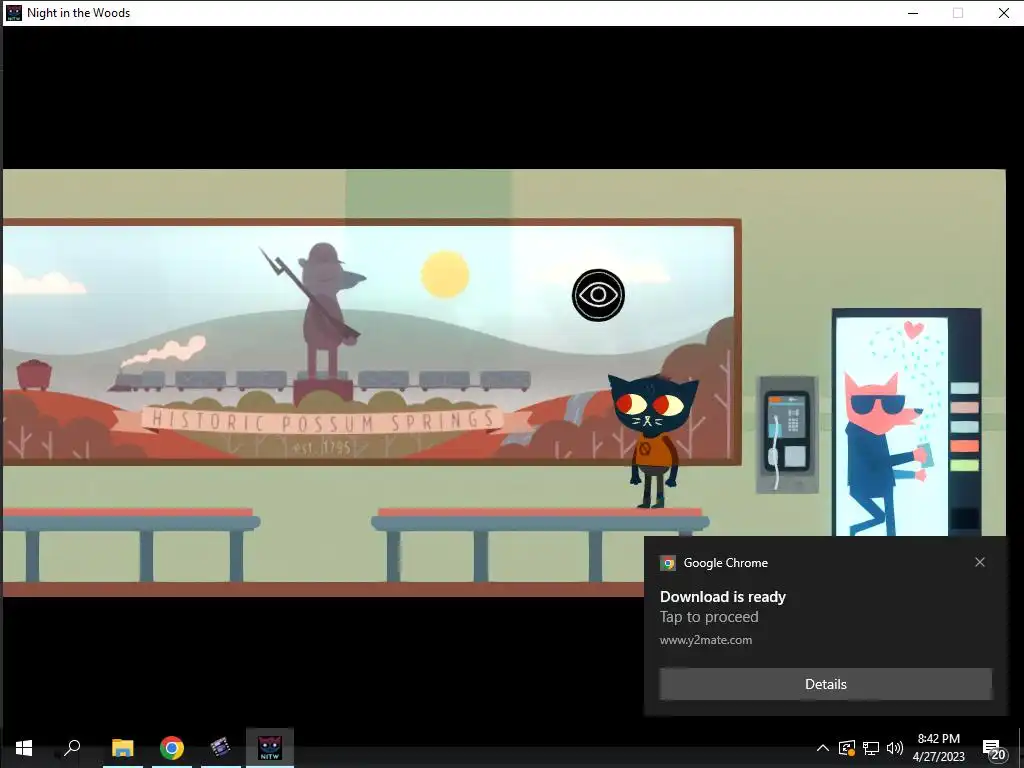Click the bench under Mae
Viewport: 1024px width, 768px height.
click(x=540, y=544)
